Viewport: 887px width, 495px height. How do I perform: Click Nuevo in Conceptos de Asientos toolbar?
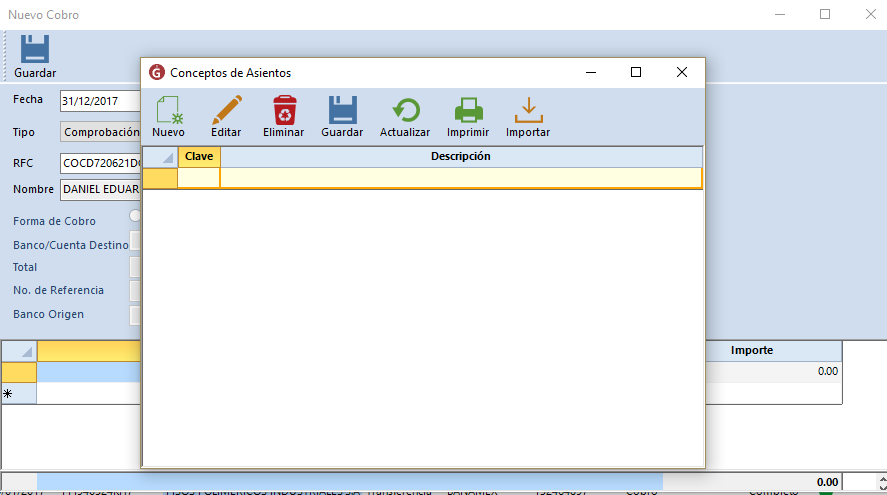168,116
